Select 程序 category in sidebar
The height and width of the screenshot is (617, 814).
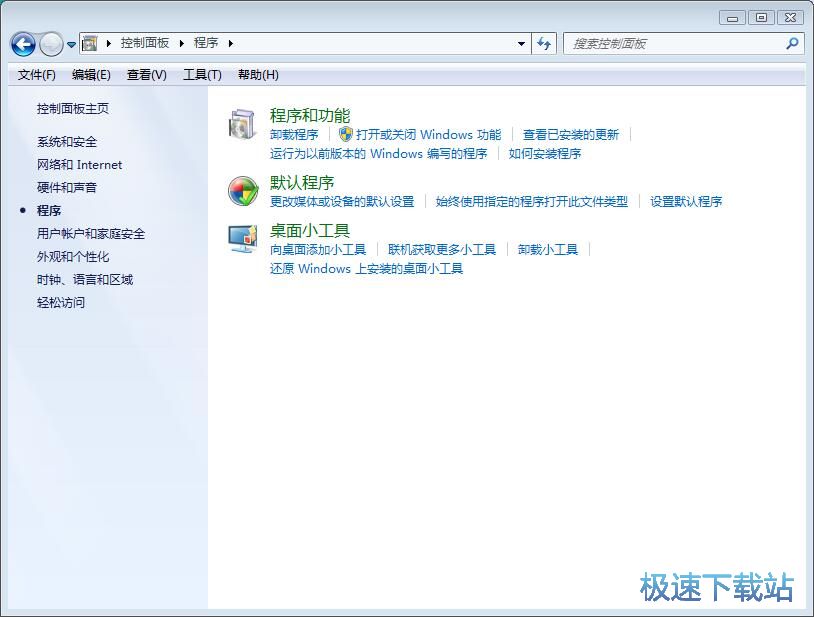click(x=49, y=211)
